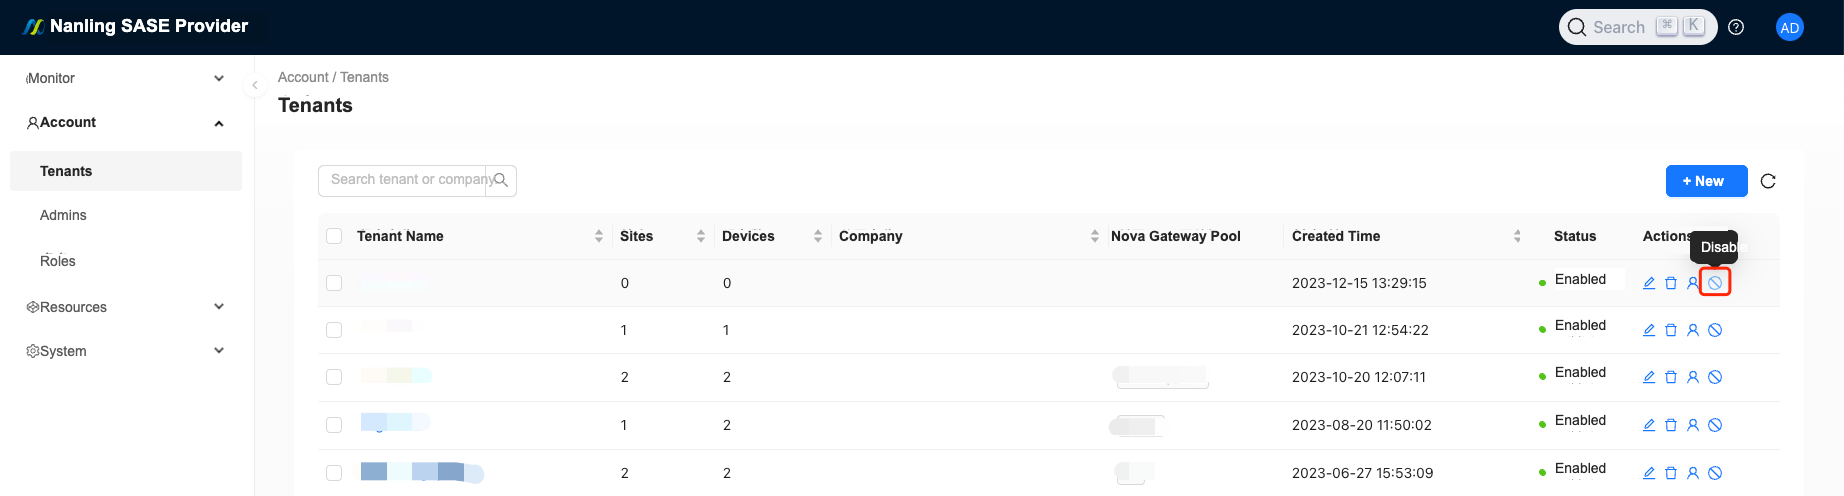
Task: Select checkbox for tenant created 2023-10-20
Action: [334, 377]
